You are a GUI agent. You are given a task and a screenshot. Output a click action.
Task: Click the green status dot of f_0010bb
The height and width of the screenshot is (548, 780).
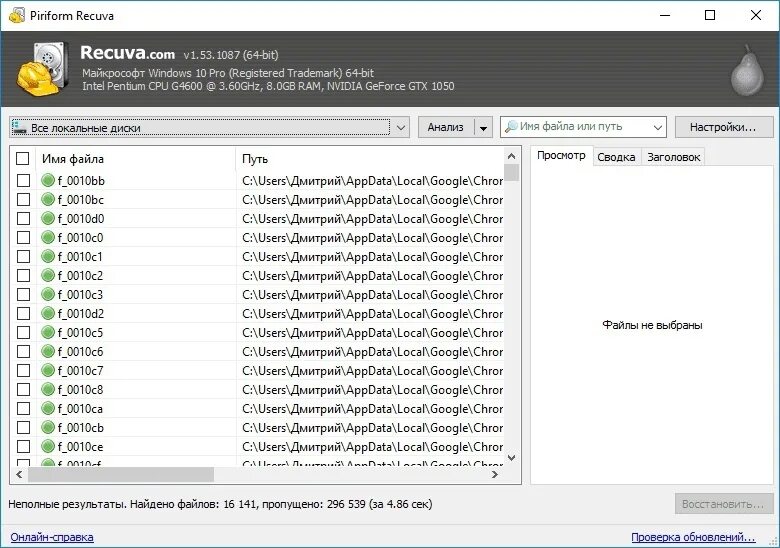click(48, 181)
